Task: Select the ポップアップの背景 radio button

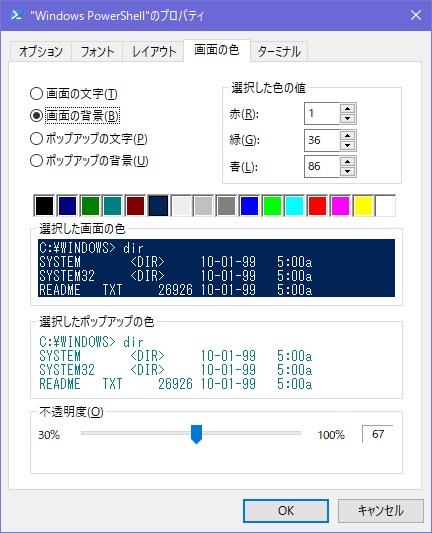Action: pos(36,160)
